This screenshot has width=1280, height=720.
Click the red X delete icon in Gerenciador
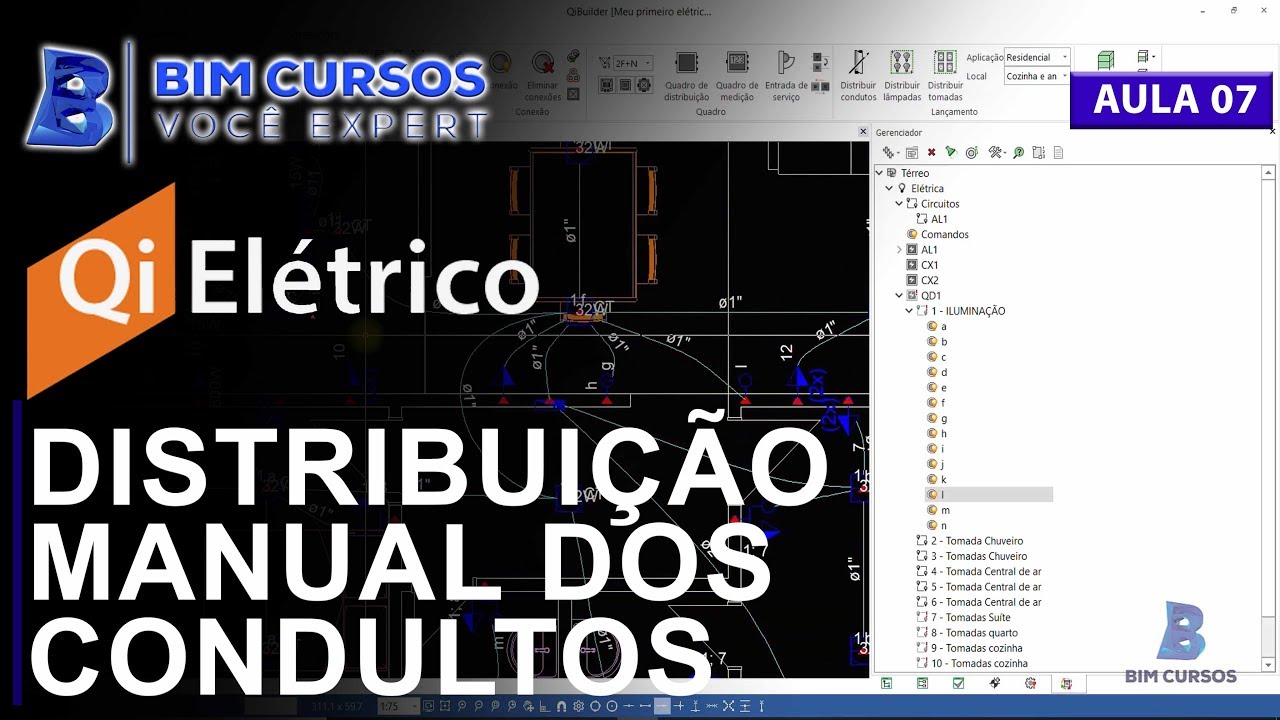931,153
